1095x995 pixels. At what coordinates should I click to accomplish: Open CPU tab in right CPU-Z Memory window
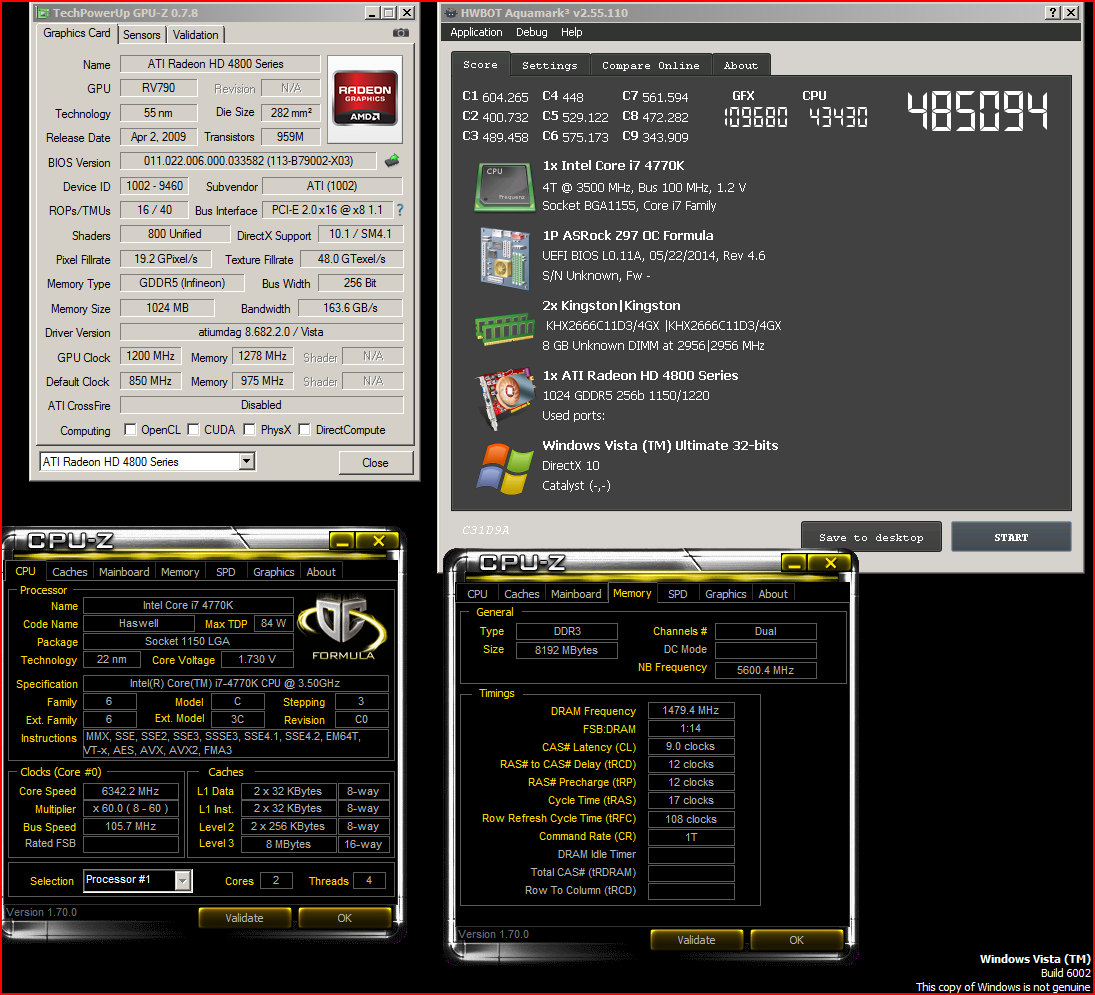tap(478, 594)
